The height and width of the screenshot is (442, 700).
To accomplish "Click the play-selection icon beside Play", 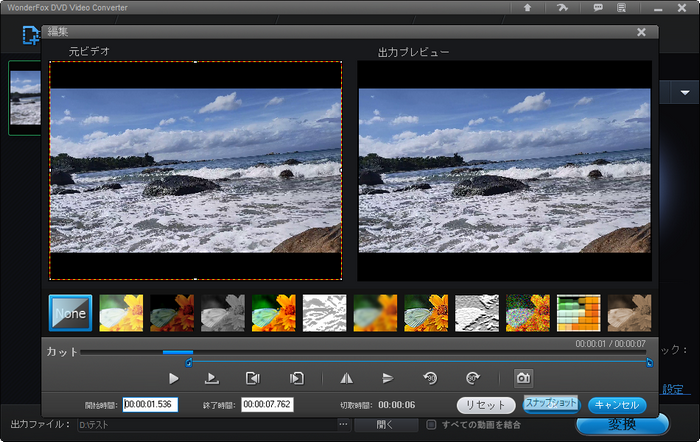I will click(x=212, y=378).
